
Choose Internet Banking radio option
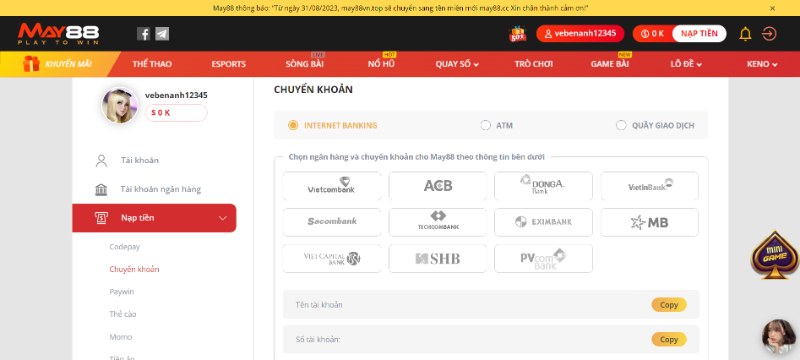click(x=293, y=125)
